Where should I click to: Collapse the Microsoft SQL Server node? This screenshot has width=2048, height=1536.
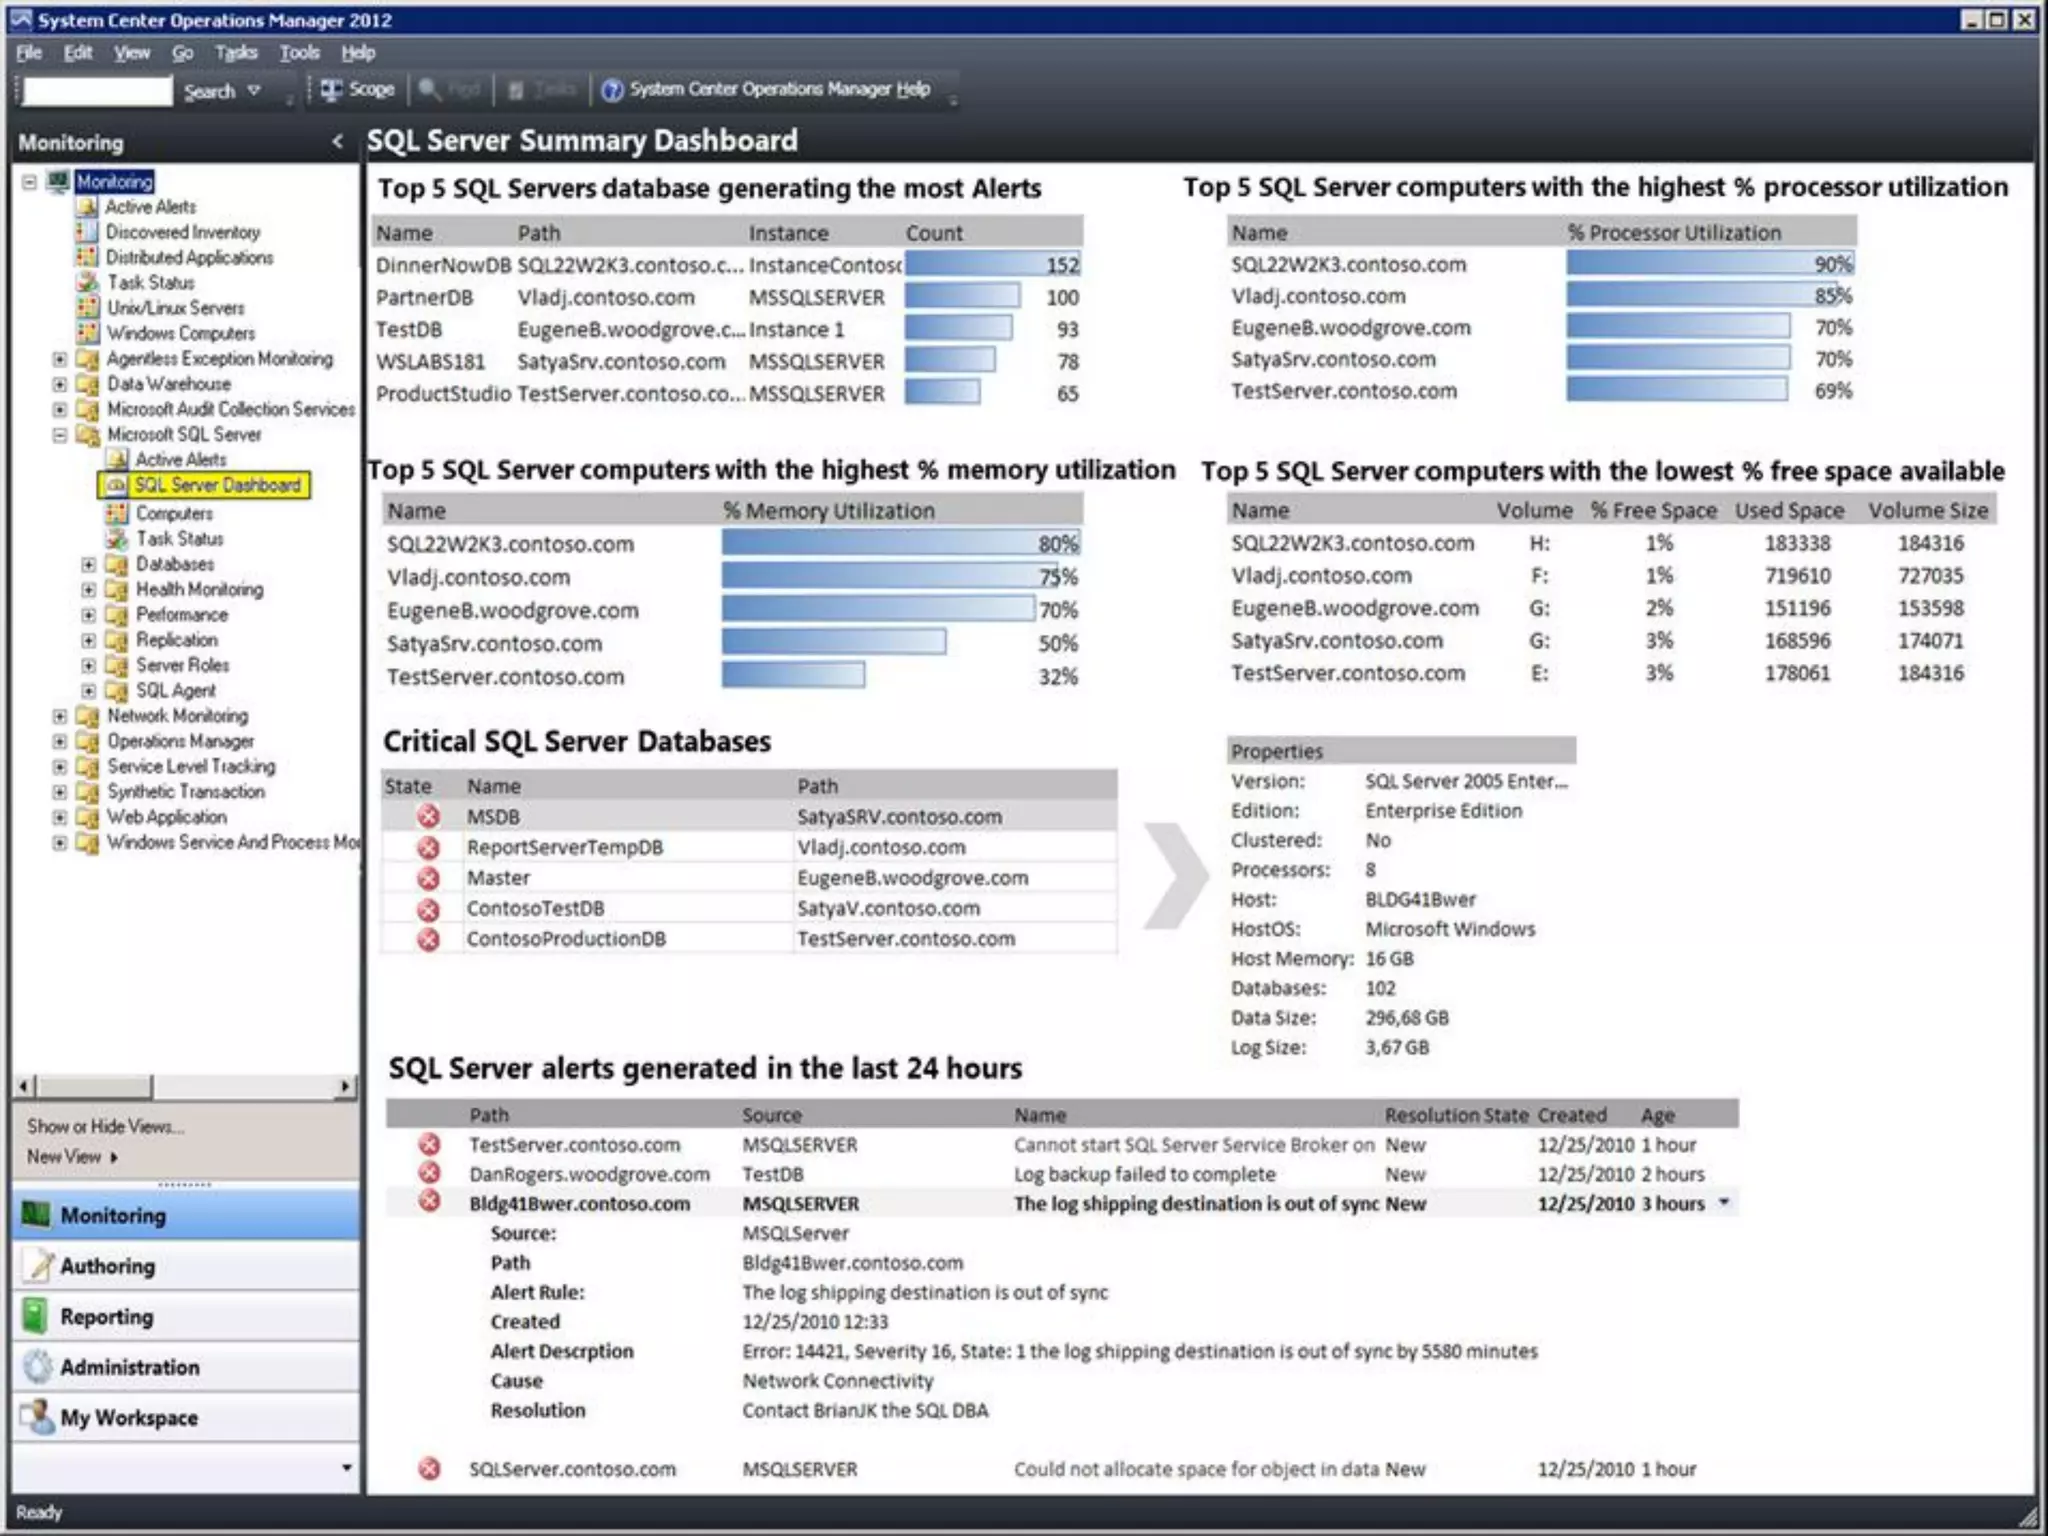coord(60,435)
